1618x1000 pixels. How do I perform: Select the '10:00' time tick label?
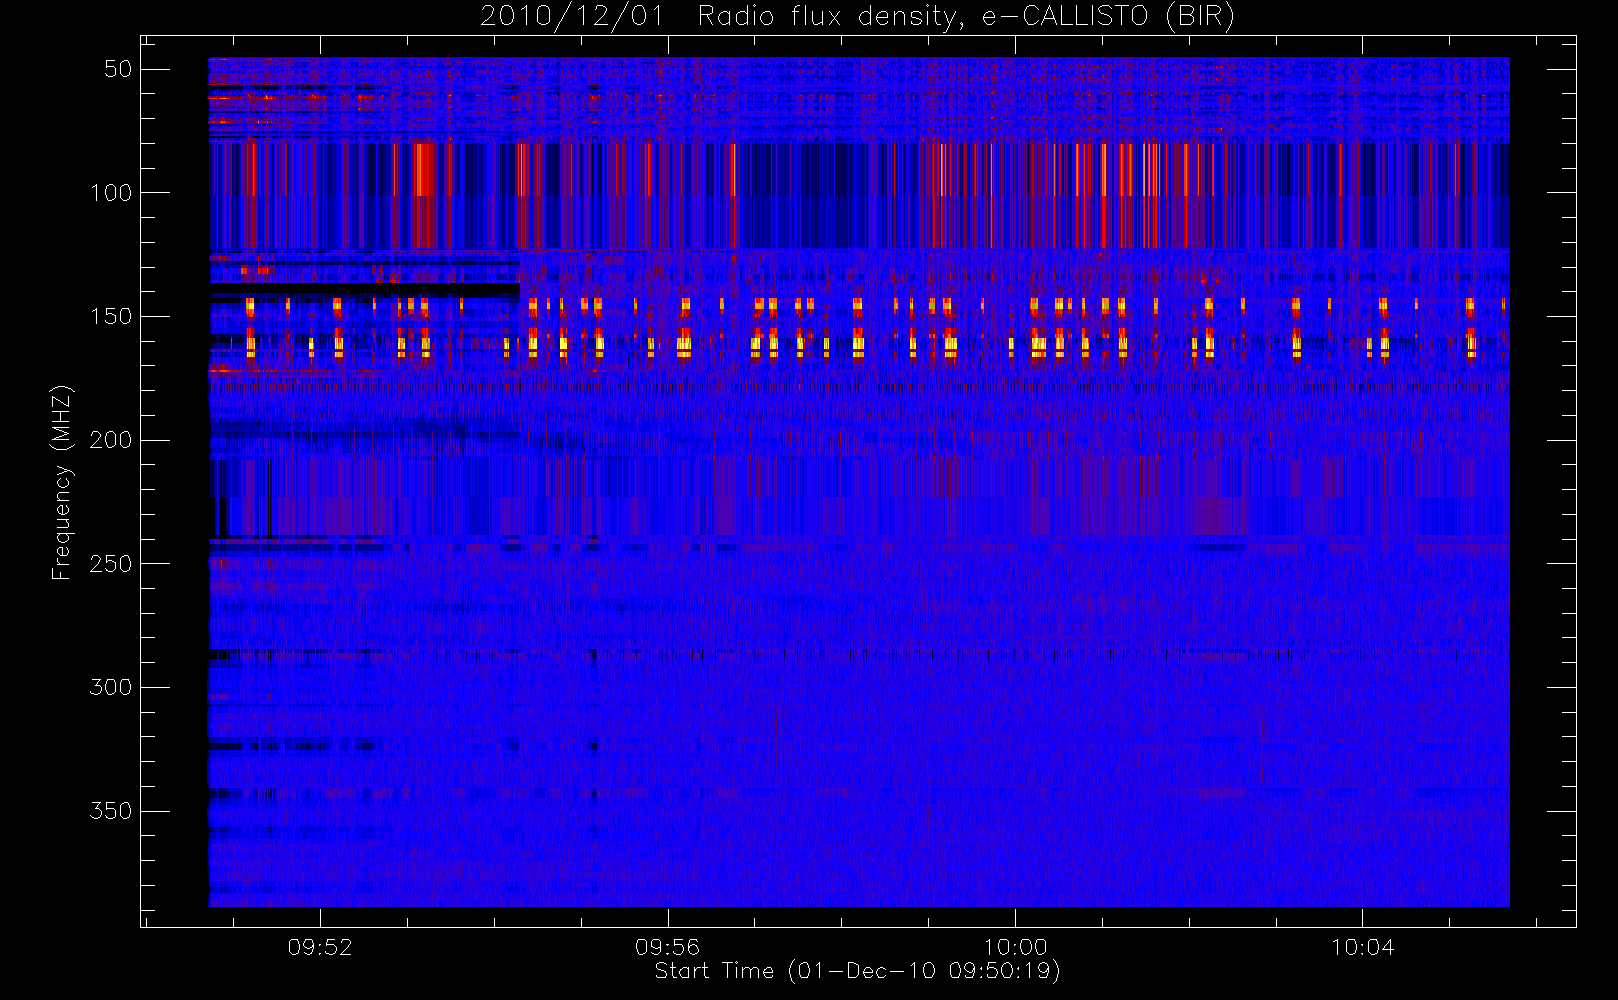click(x=1015, y=947)
